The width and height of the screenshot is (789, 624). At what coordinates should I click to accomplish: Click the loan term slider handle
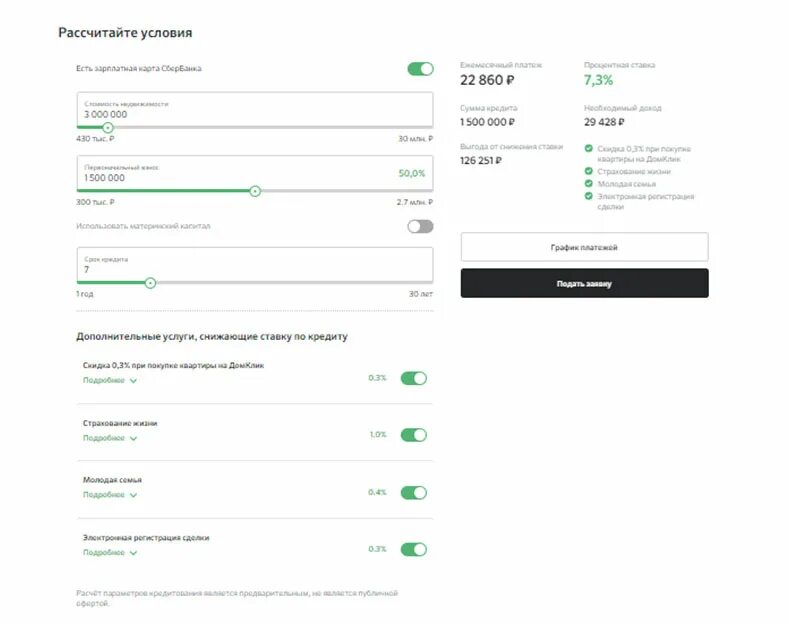(150, 283)
